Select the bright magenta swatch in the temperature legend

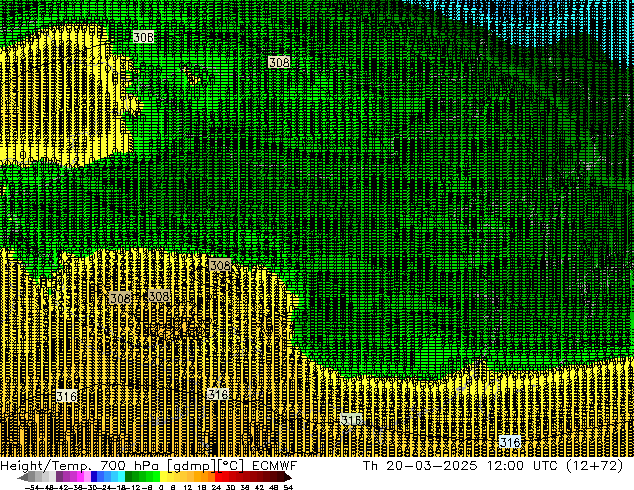point(80,478)
